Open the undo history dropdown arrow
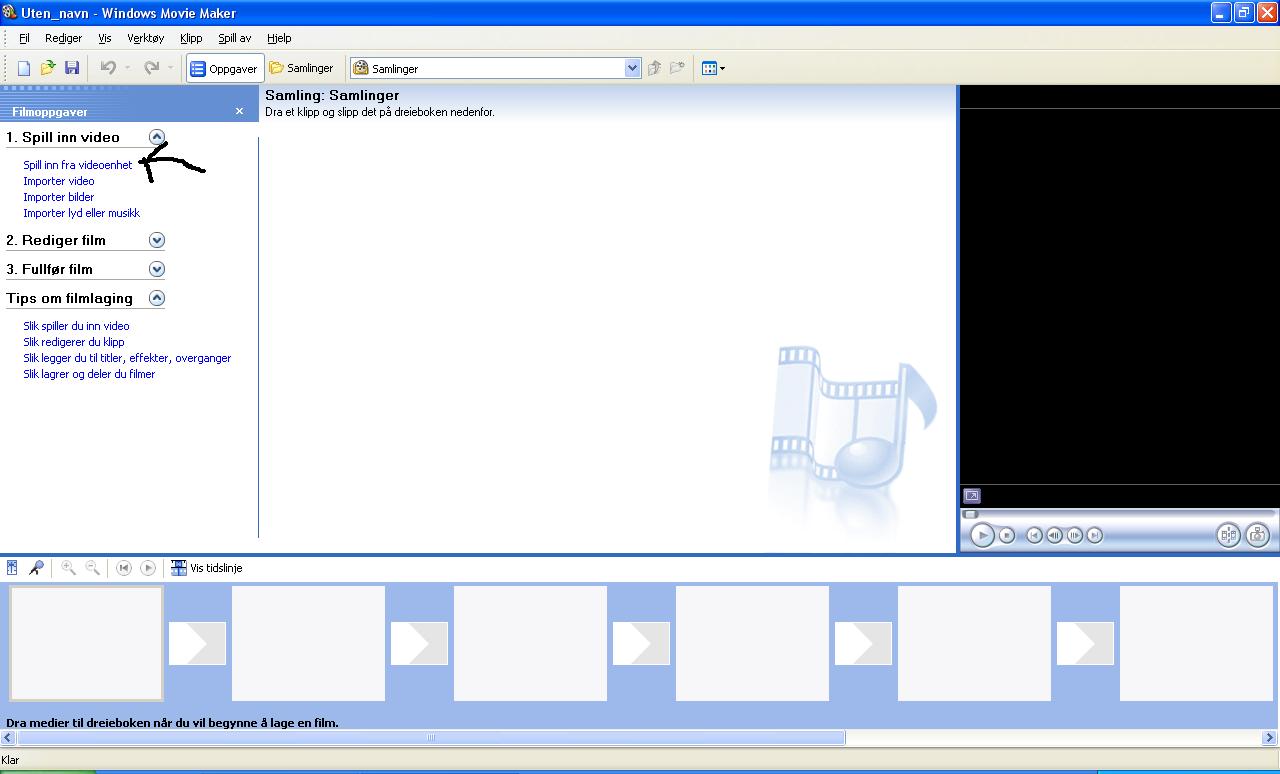 click(x=127, y=68)
